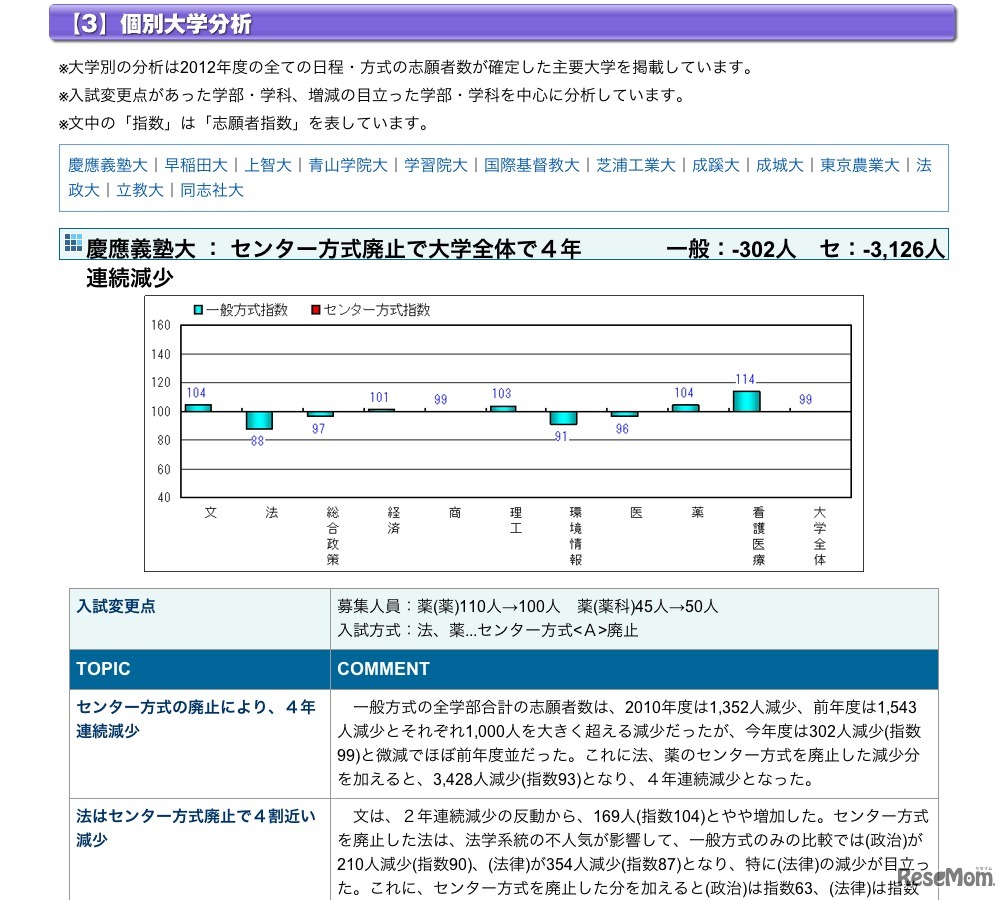The width and height of the screenshot is (1008, 900).
Task: Open the 成城大 link
Action: coord(780,165)
